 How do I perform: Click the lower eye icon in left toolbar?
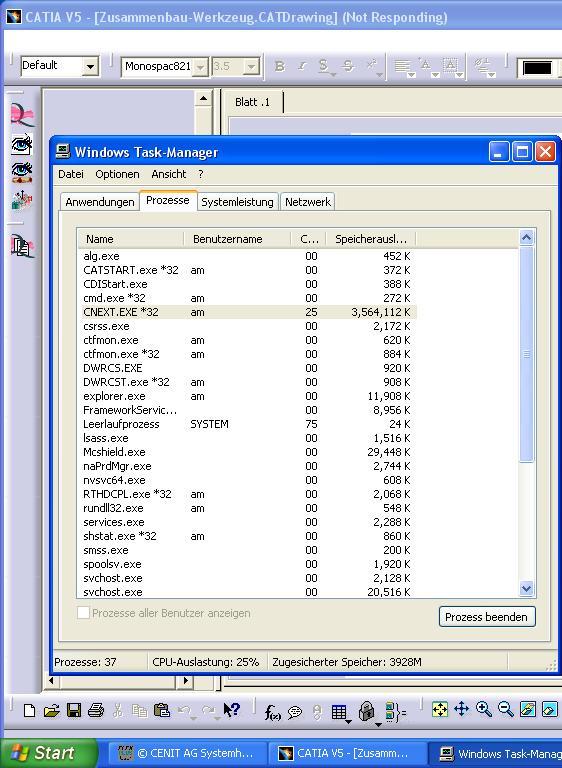pyautogui.click(x=22, y=172)
